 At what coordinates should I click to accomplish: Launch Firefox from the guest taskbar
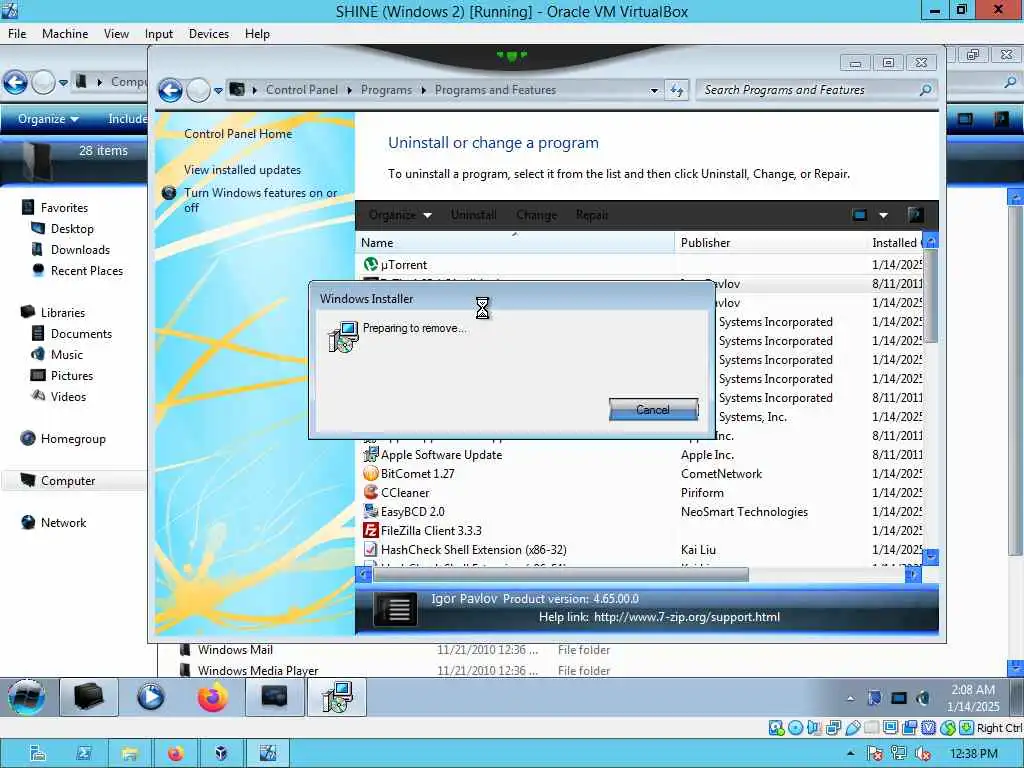pos(213,697)
